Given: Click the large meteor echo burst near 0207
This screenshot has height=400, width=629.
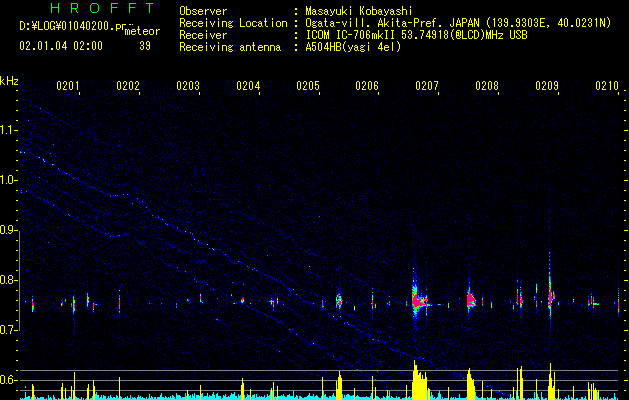Looking at the screenshot, I should [418, 300].
